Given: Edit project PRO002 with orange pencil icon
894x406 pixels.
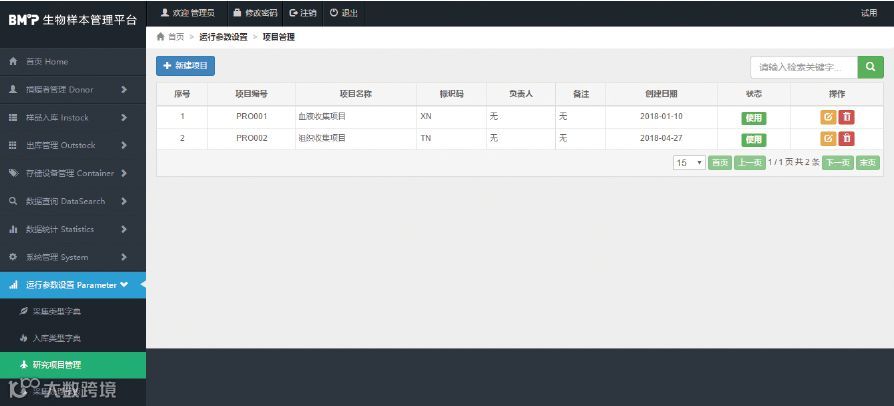Looking at the screenshot, I should tap(828, 139).
